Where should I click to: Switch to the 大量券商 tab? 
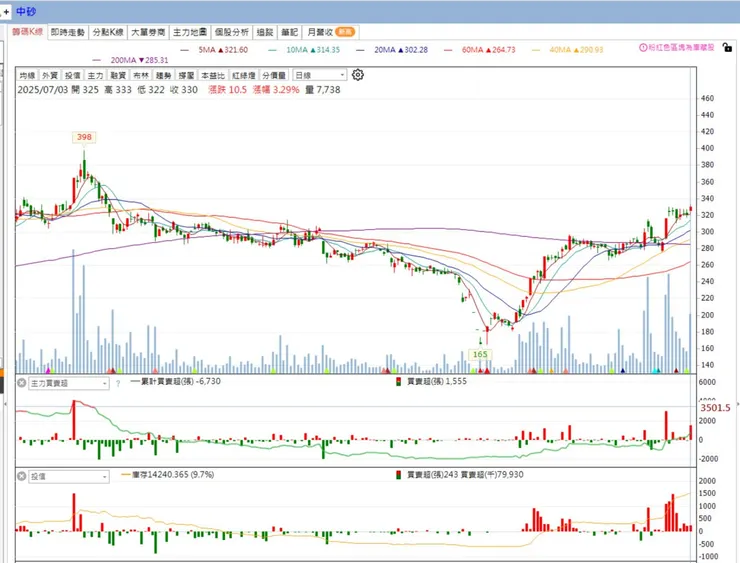click(x=148, y=32)
